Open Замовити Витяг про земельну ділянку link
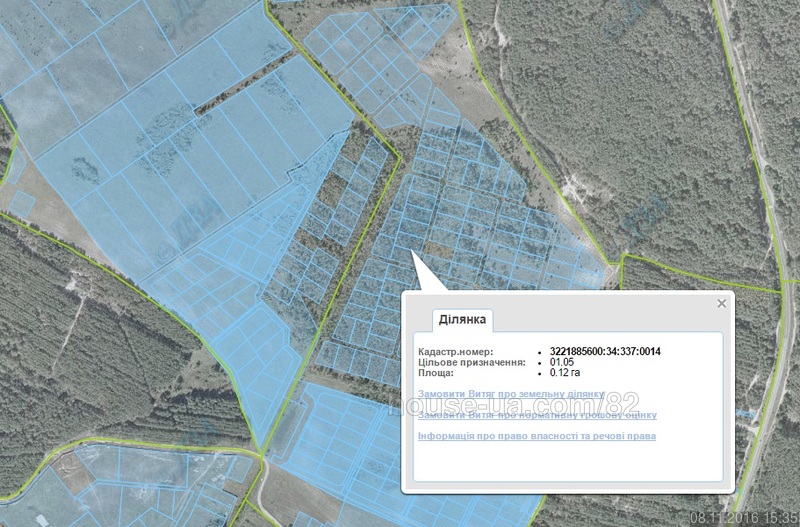This screenshot has height=527, width=800. pyautogui.click(x=511, y=394)
